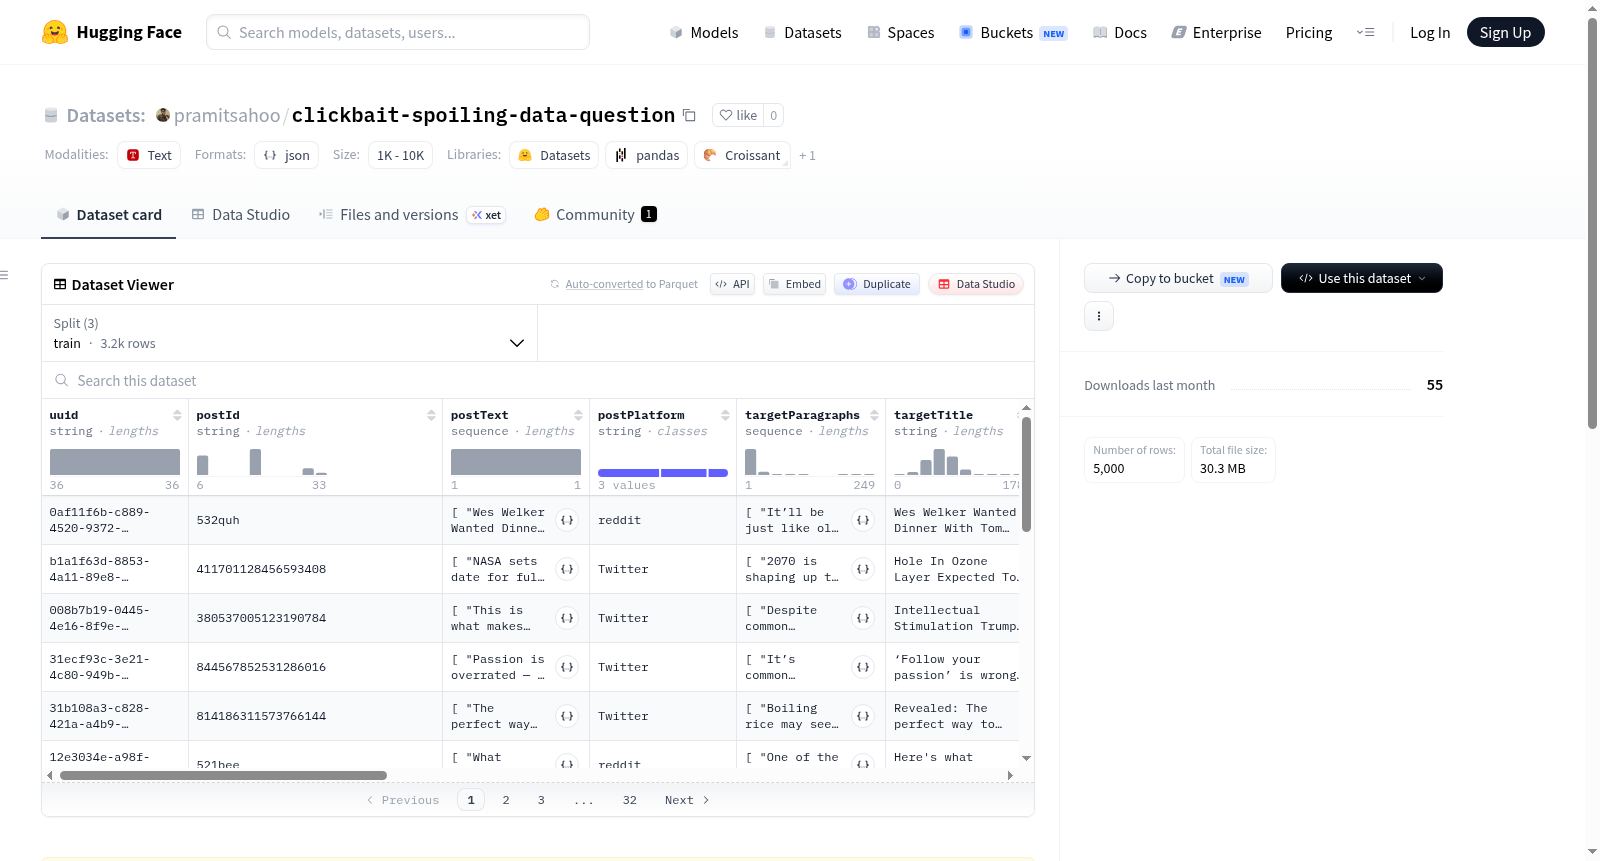Viewport: 1600px width, 861px height.
Task: Click the heart like button
Action: click(738, 115)
